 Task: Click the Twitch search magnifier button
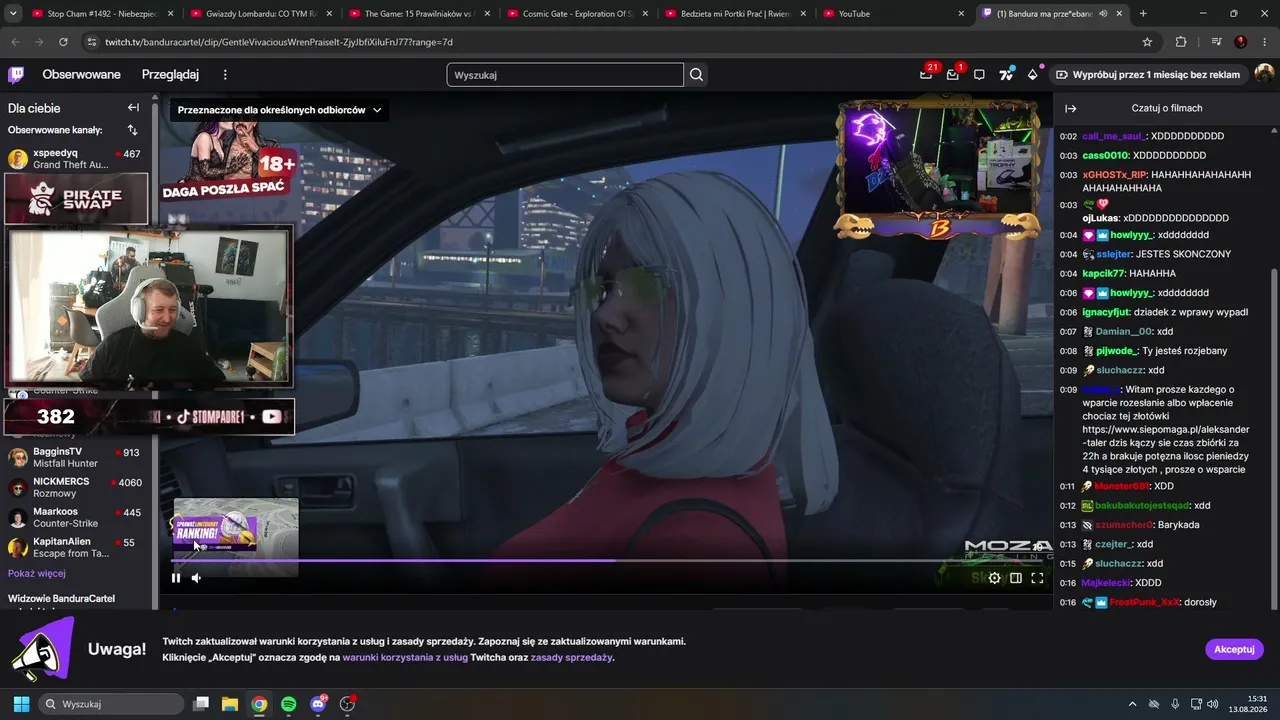[697, 75]
